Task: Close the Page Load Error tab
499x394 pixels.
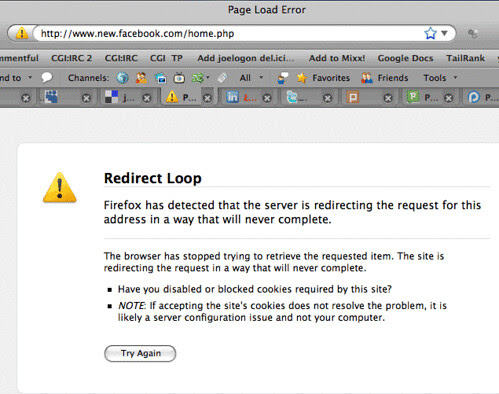Action: point(207,98)
